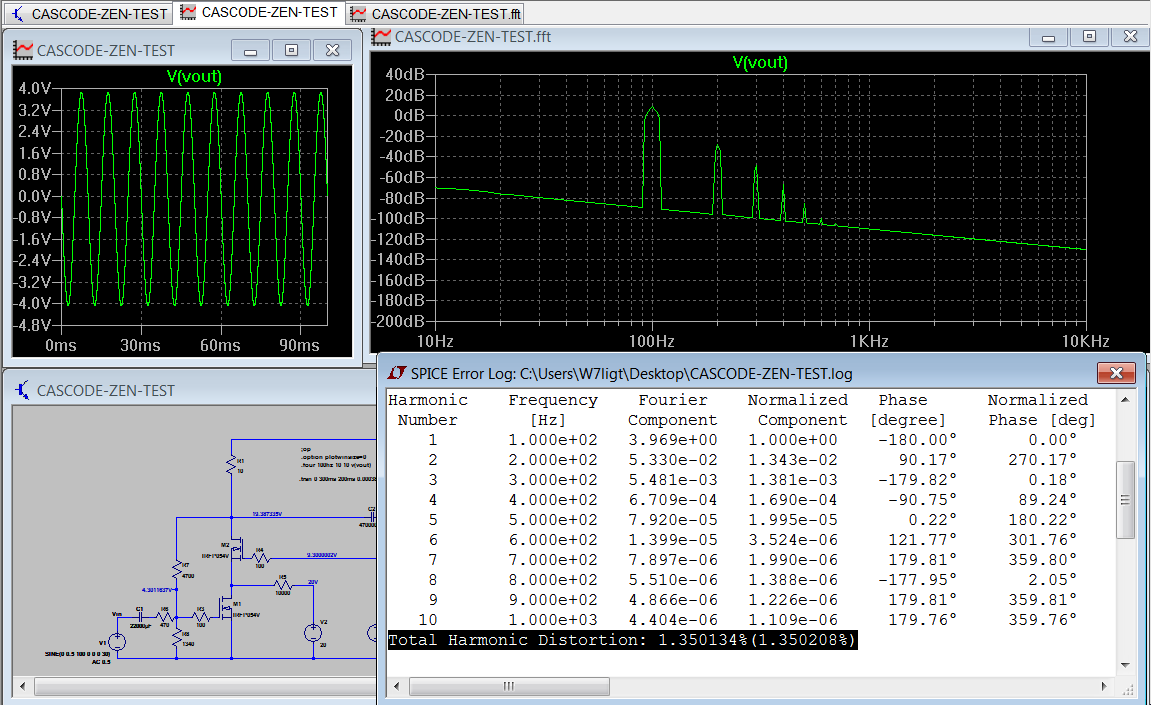Select the V(vout) trace label in FFT window
The height and width of the screenshot is (705, 1151).
(x=760, y=62)
